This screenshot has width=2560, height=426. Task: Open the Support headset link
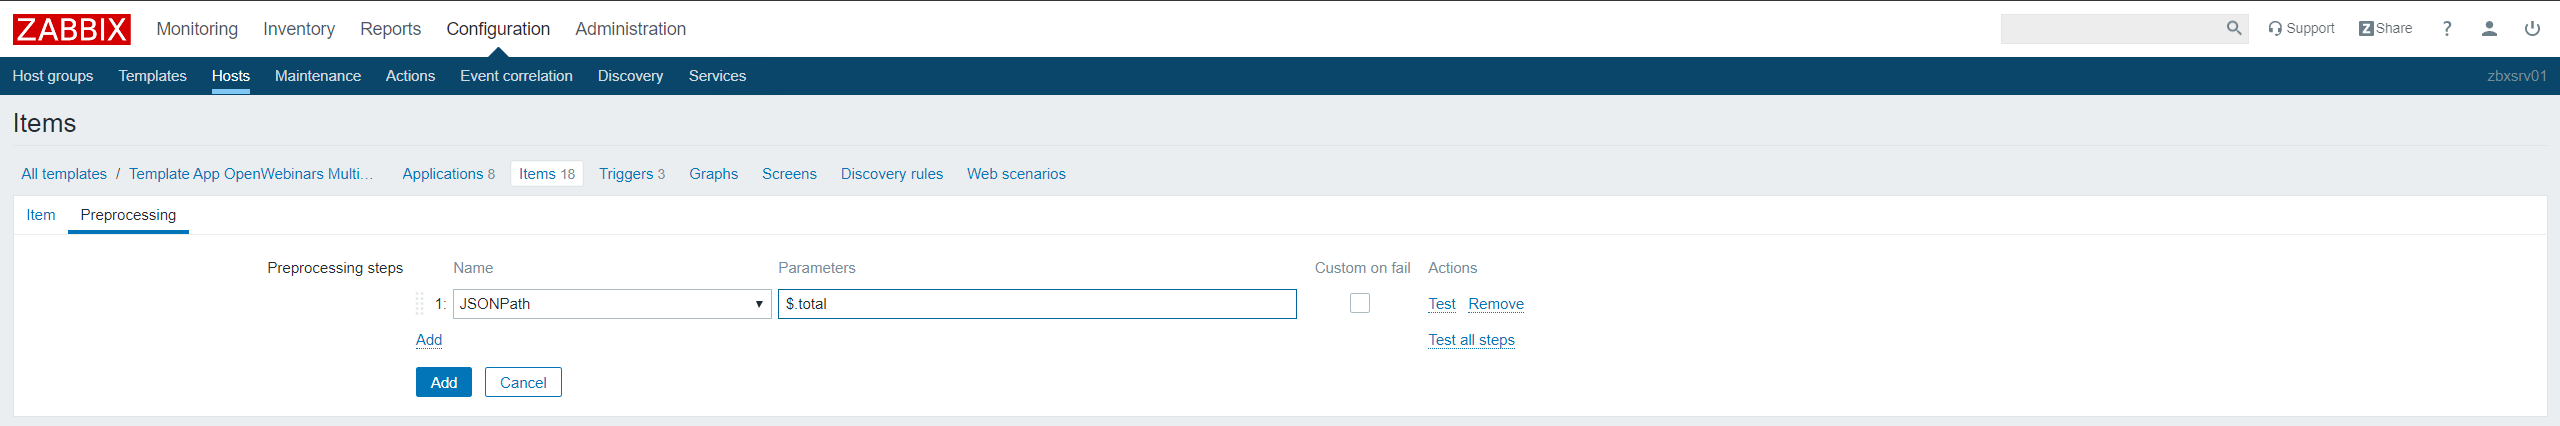click(x=2301, y=29)
